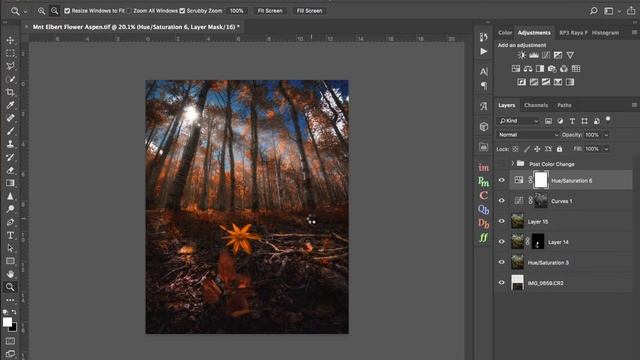
Task: Open the Character panel icon
Action: [484, 71]
